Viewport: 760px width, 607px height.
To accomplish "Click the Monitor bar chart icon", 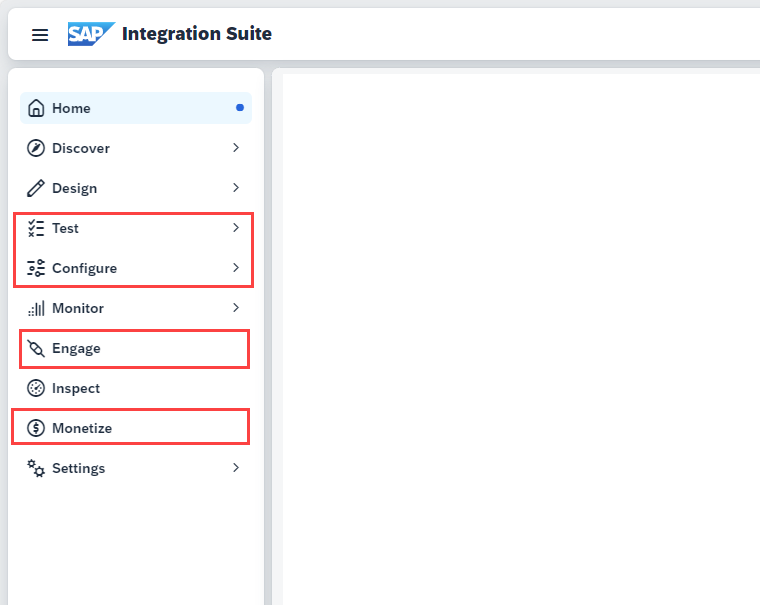I will coord(36,308).
